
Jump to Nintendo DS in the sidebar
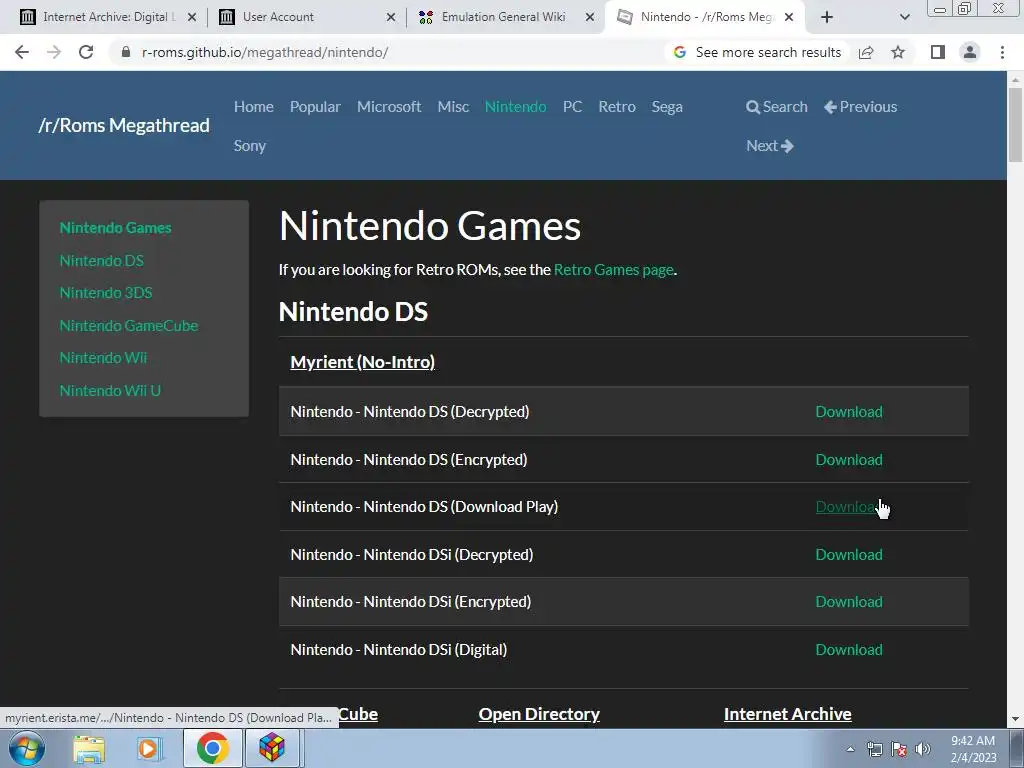coord(102,261)
